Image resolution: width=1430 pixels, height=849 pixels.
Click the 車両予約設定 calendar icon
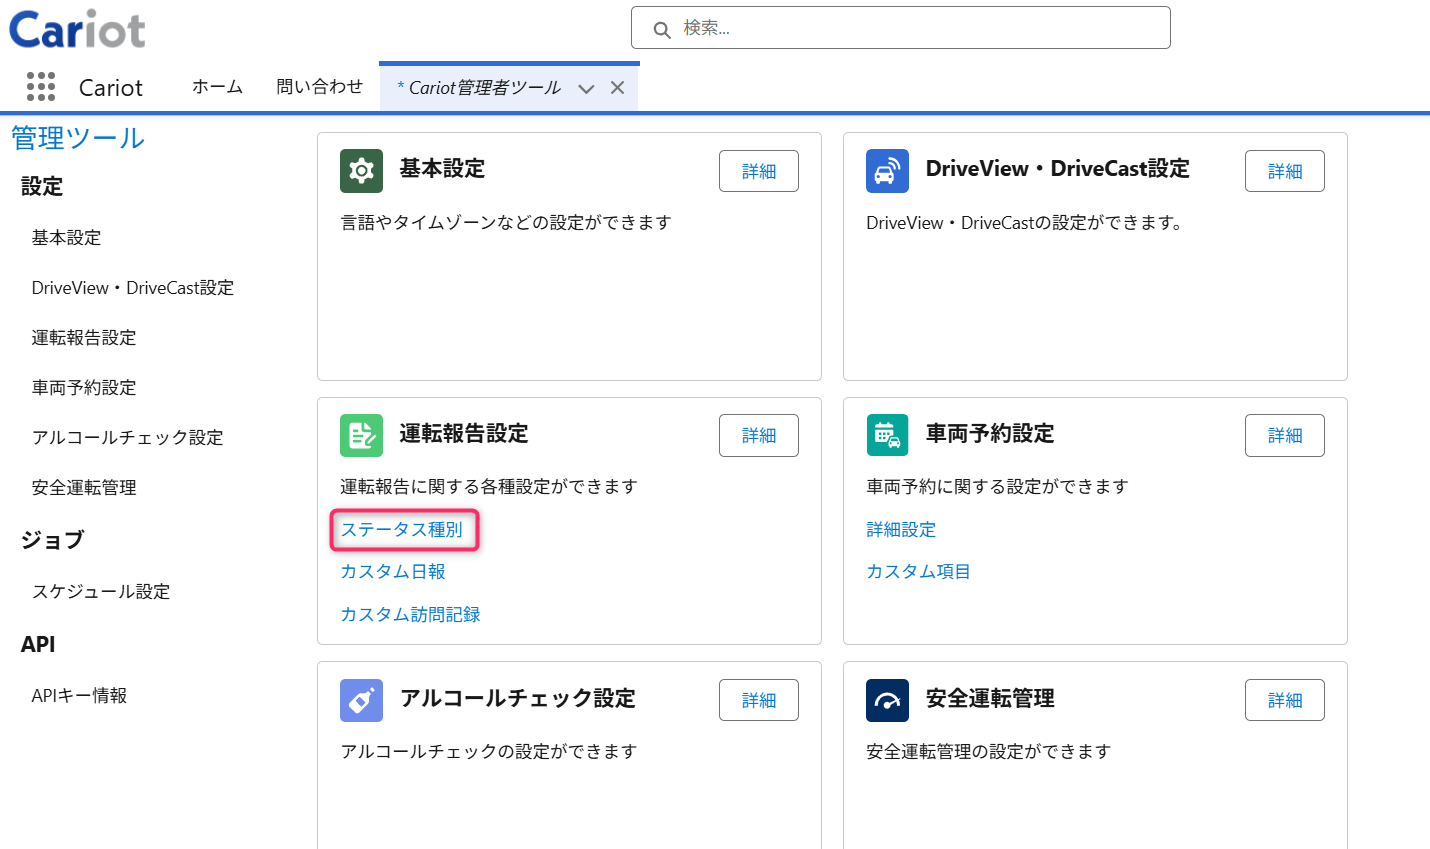(887, 435)
